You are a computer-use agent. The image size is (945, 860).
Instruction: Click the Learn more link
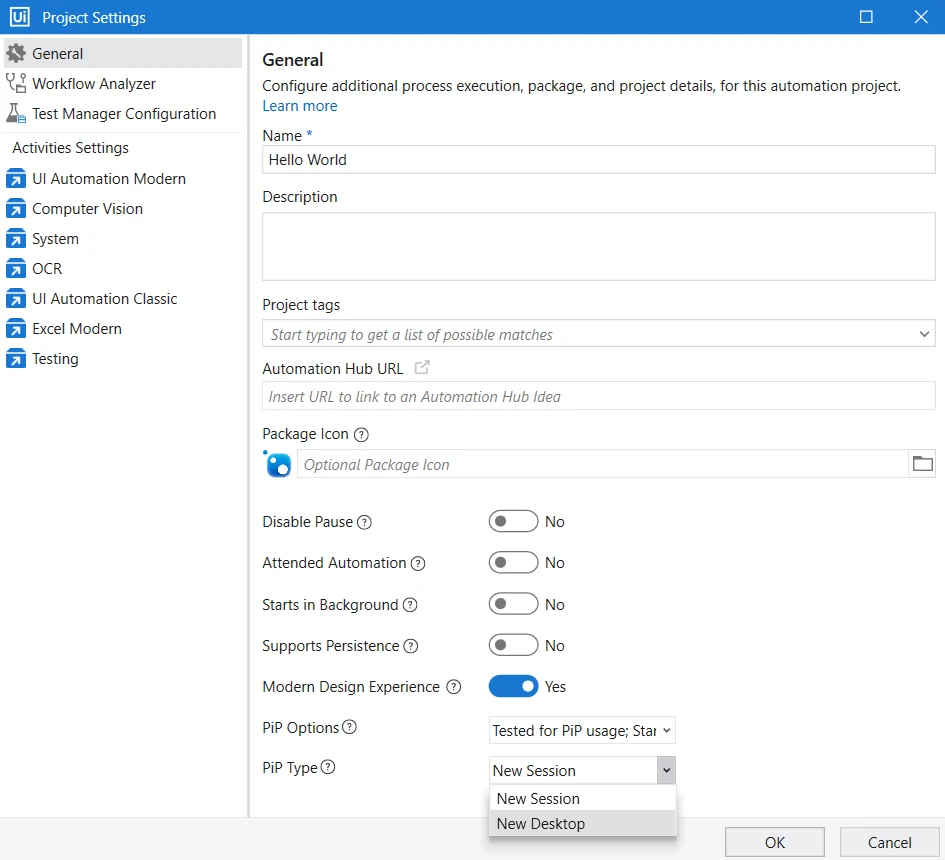300,106
